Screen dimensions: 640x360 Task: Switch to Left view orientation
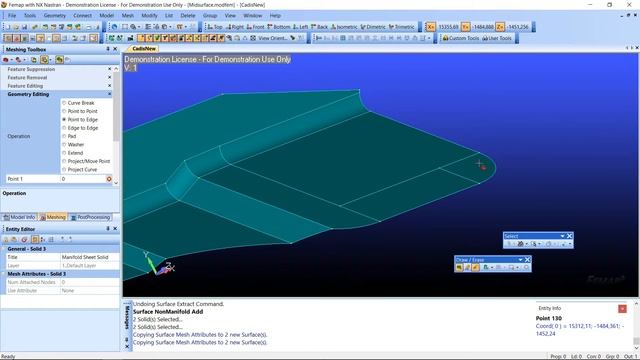300,27
